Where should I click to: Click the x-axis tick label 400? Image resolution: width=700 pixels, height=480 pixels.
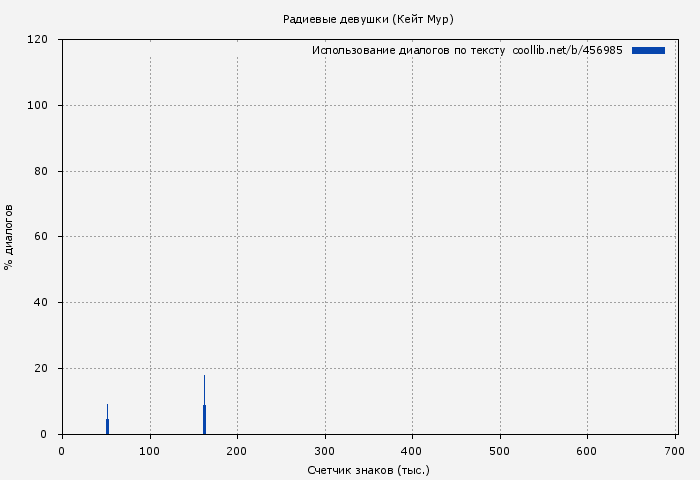(x=412, y=451)
